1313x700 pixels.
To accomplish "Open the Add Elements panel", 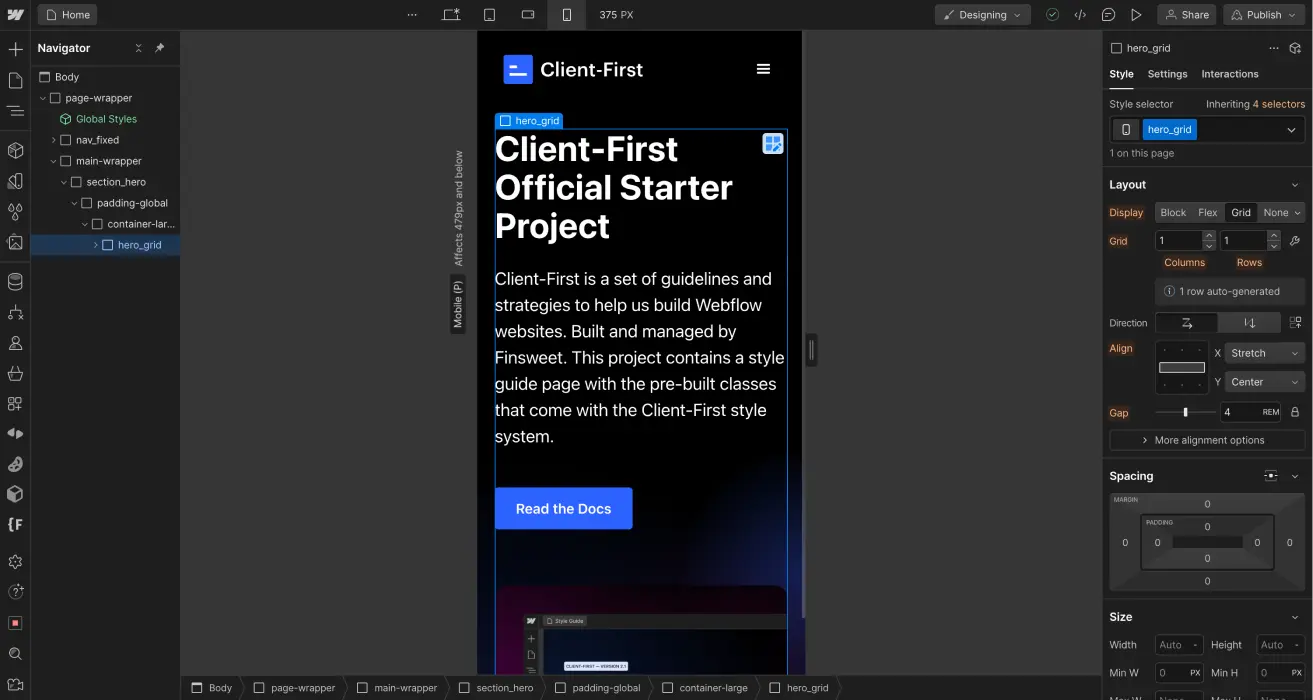I will [x=15, y=48].
